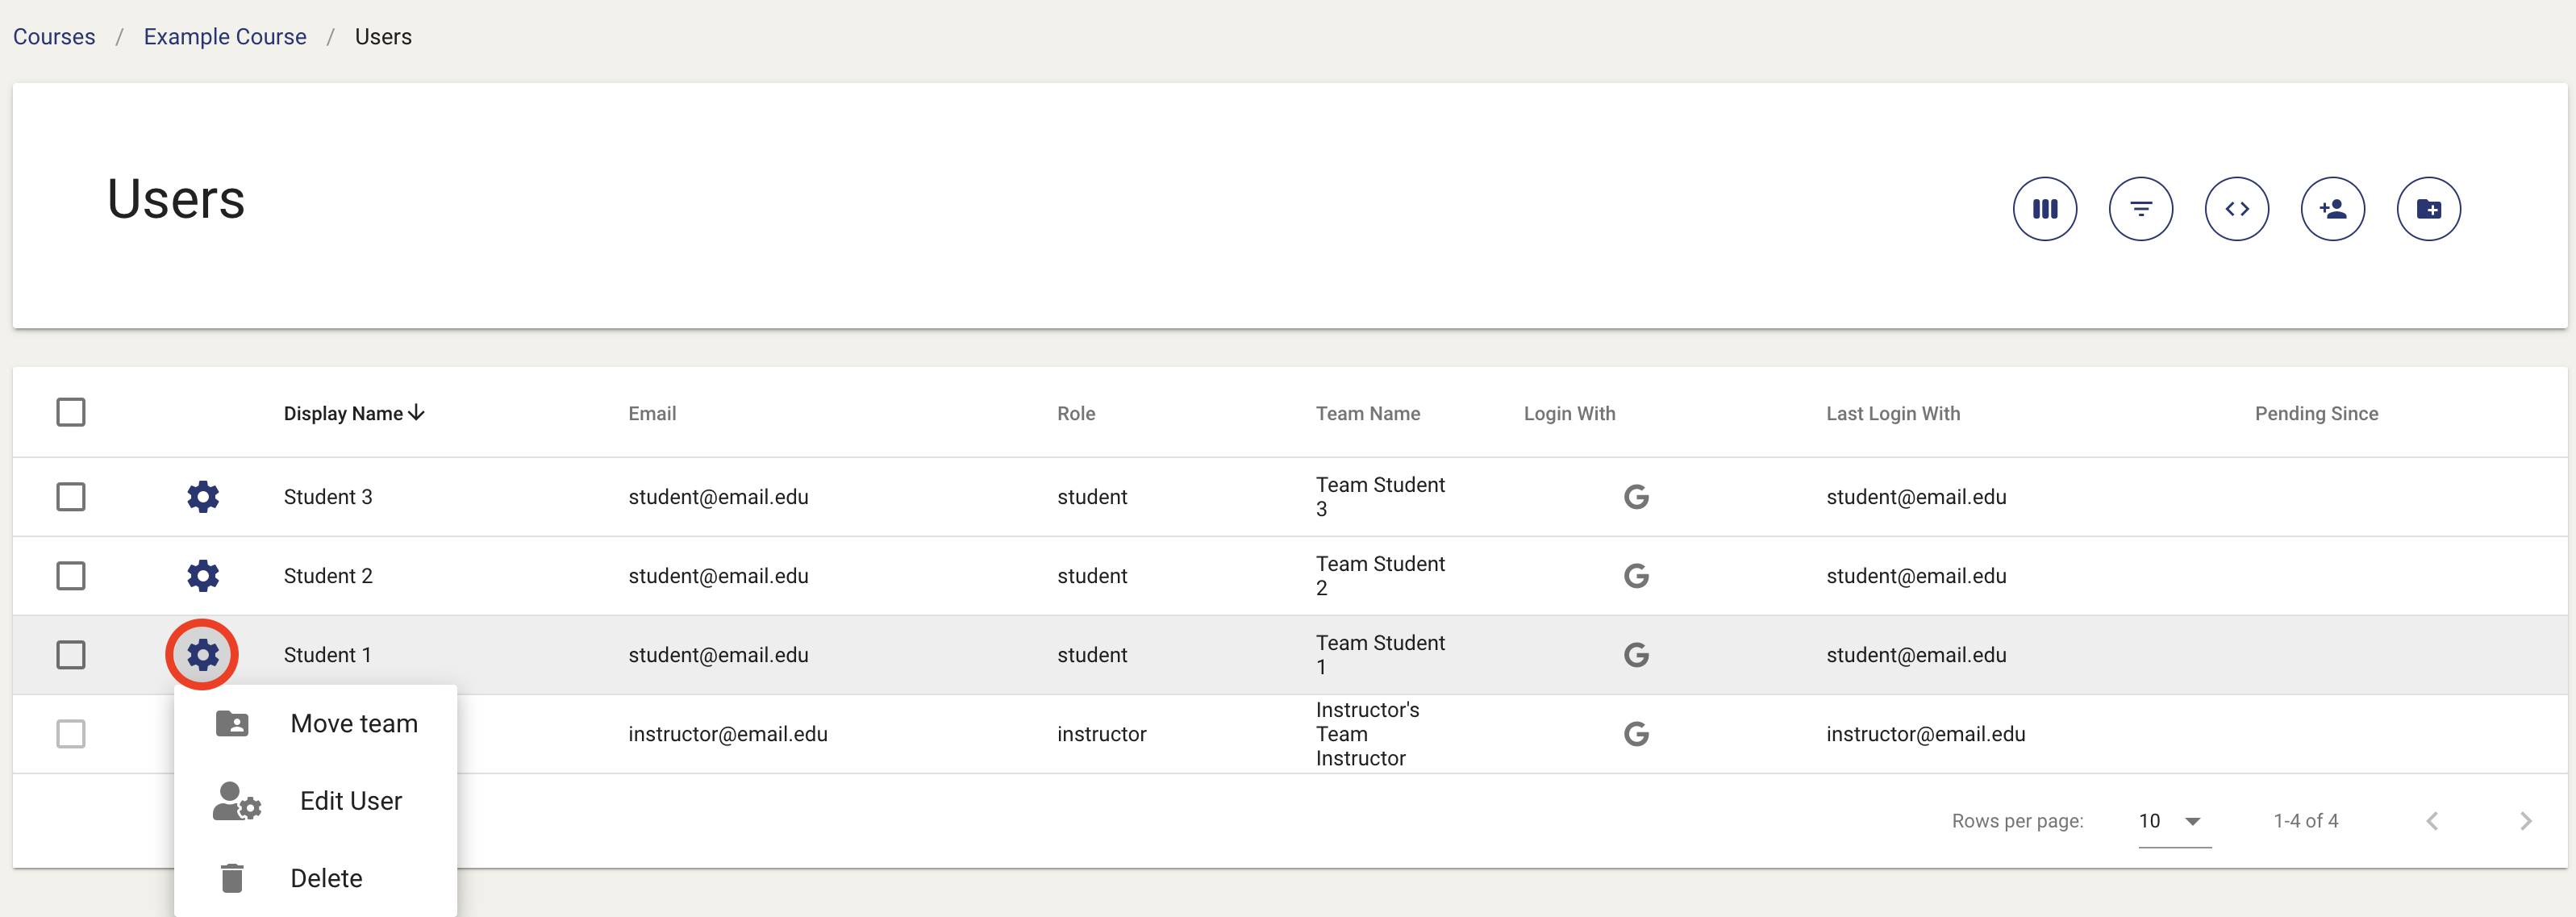Choose Move team from the menu
This screenshot has height=917, width=2576.
(353, 722)
